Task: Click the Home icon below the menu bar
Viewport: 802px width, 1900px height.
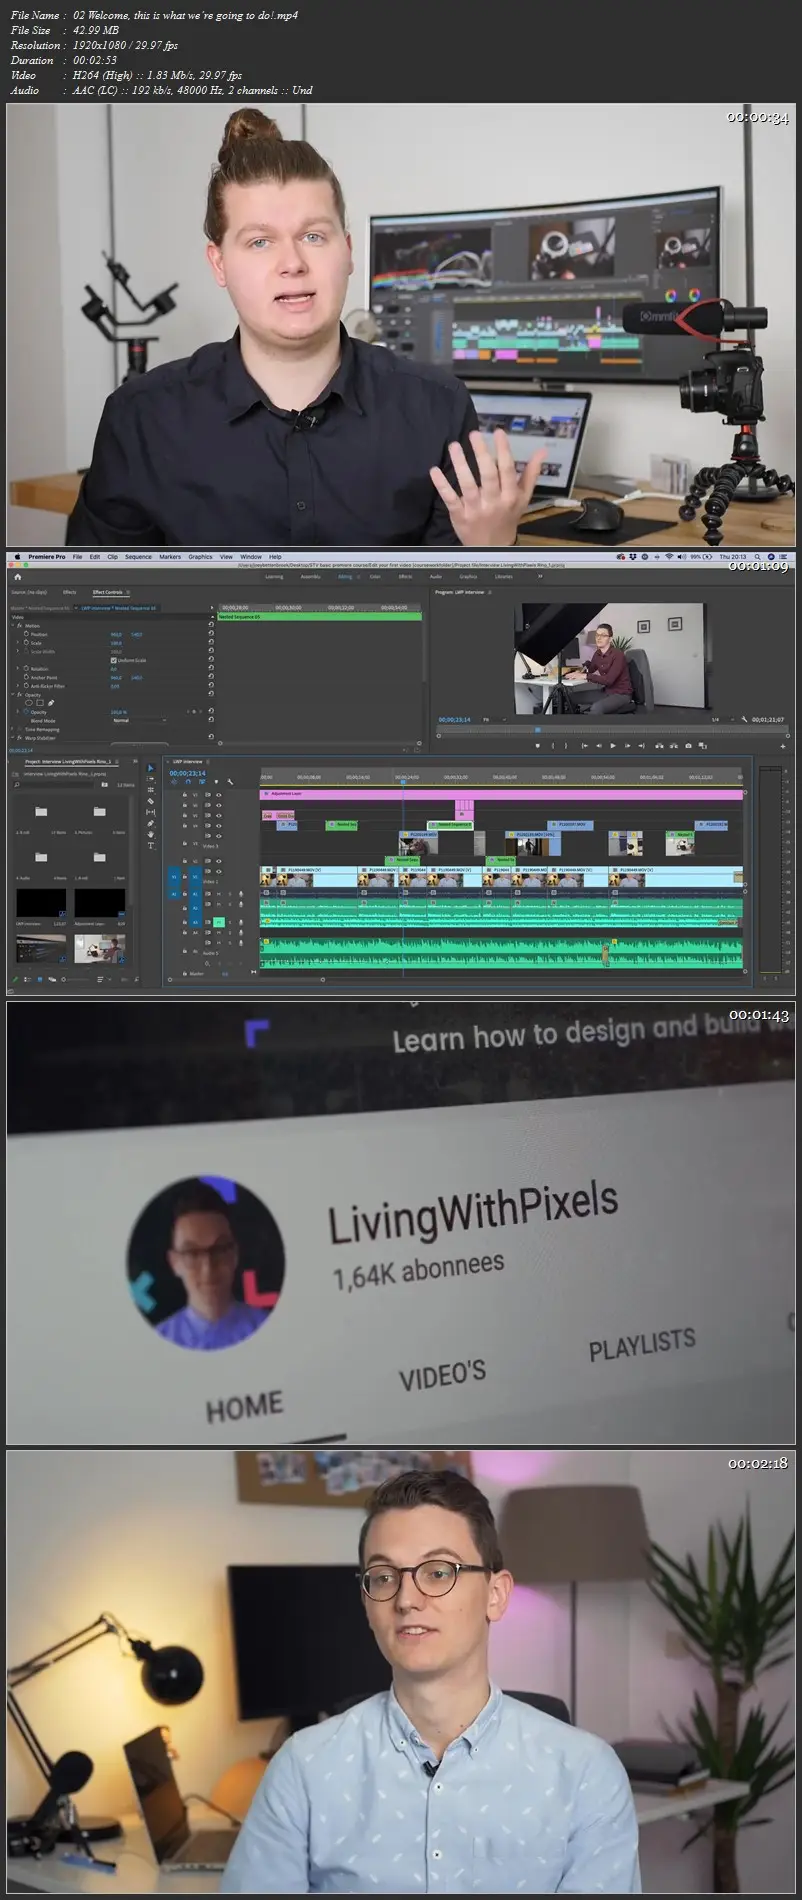Action: [17, 577]
